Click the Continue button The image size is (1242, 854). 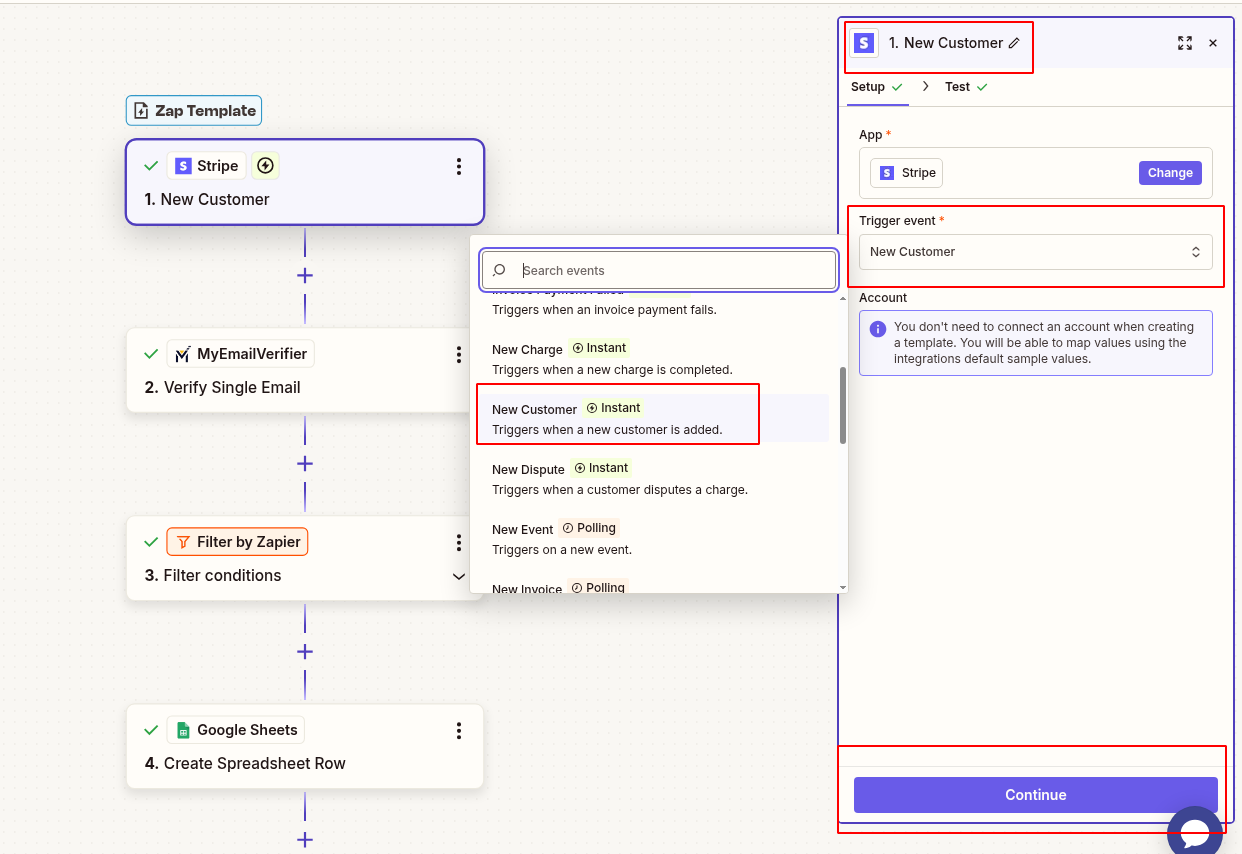(x=1035, y=795)
